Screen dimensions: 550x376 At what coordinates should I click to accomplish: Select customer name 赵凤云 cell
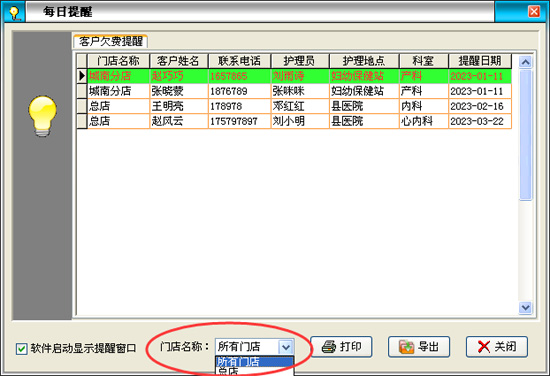coord(179,121)
